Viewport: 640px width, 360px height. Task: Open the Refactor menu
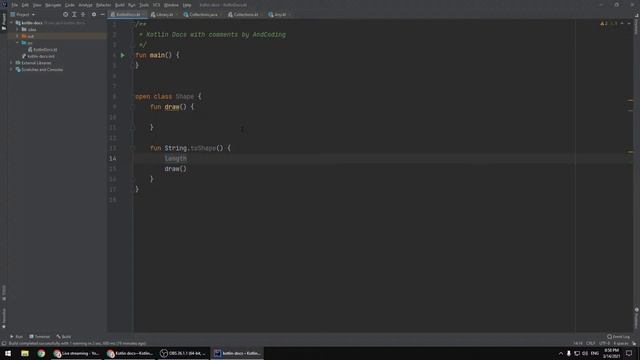coord(103,5)
